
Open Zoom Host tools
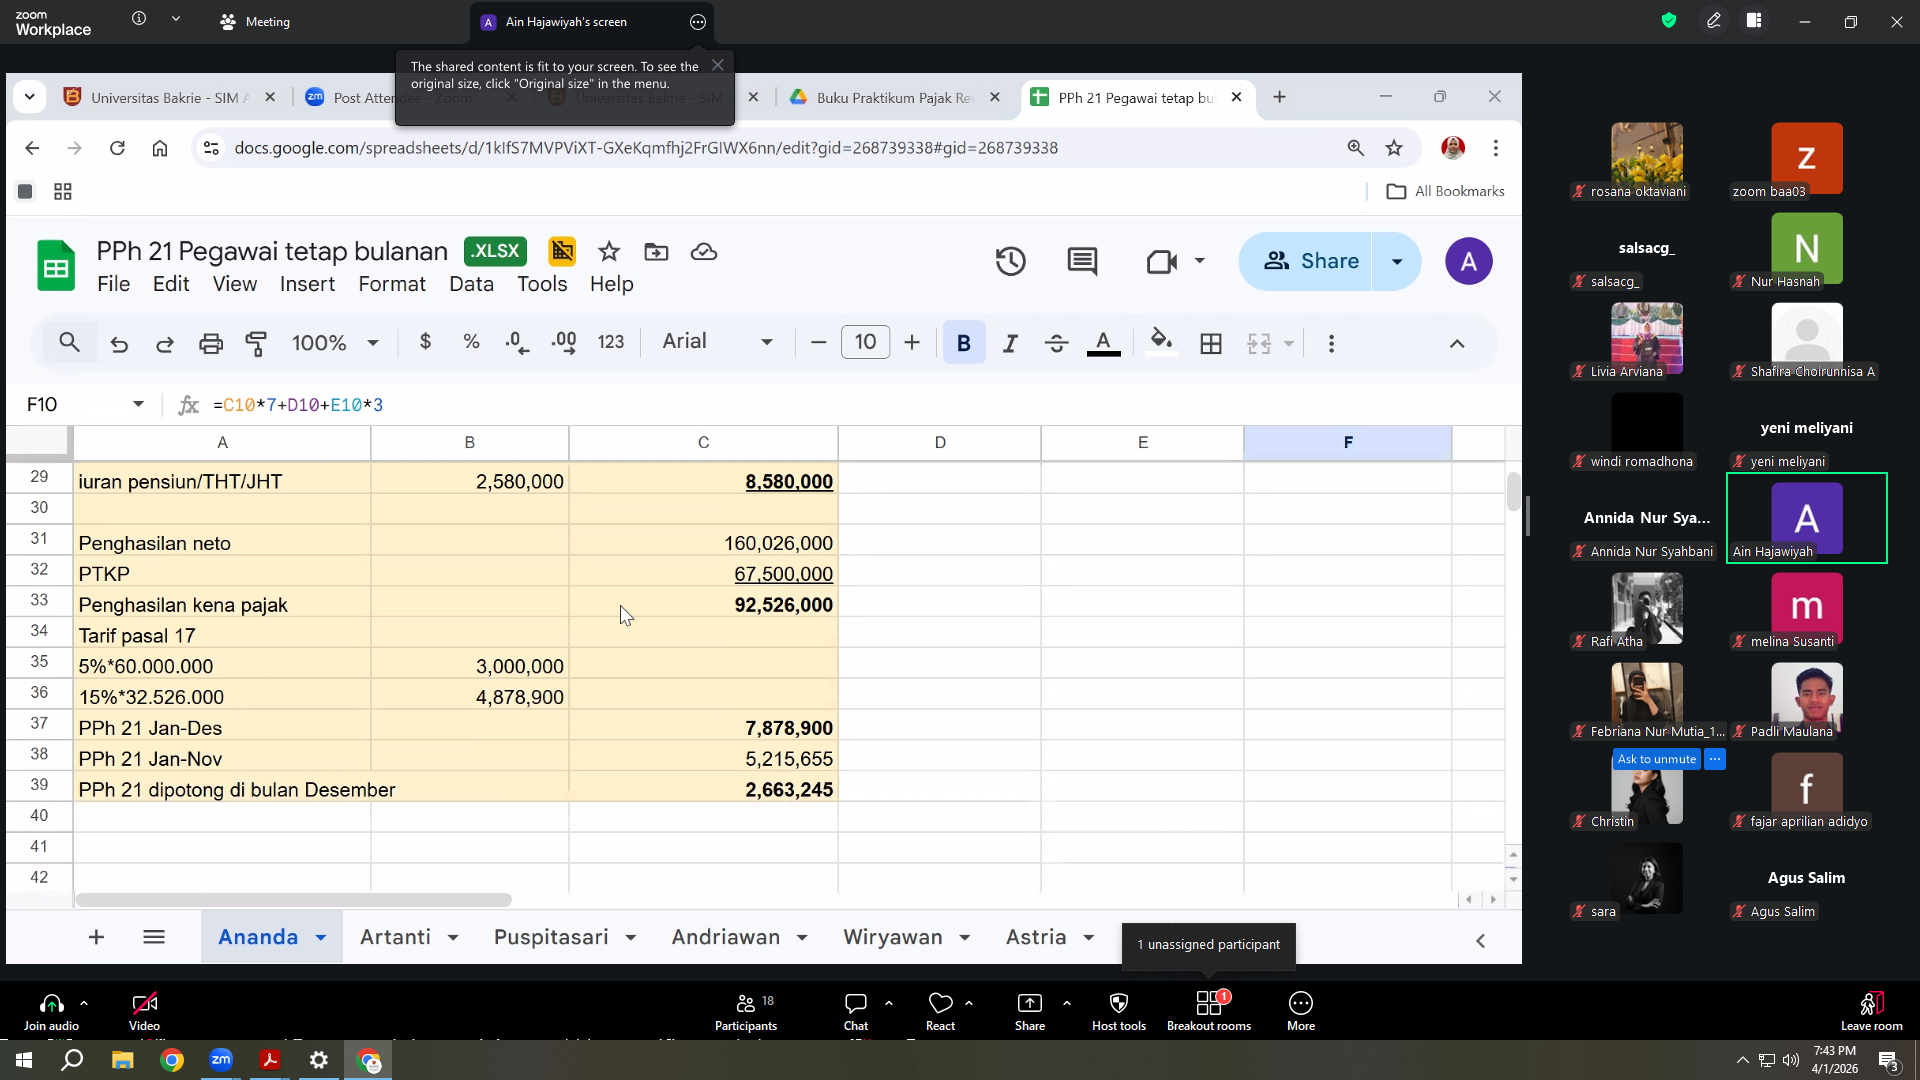pos(1119,1011)
